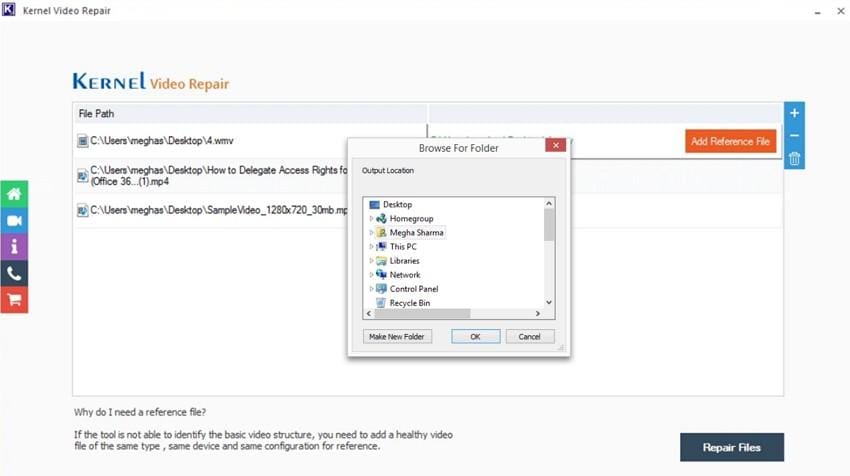The image size is (850, 476).
Task: Click the vertical scrollbar thumb in folder tree
Action: coord(549,224)
